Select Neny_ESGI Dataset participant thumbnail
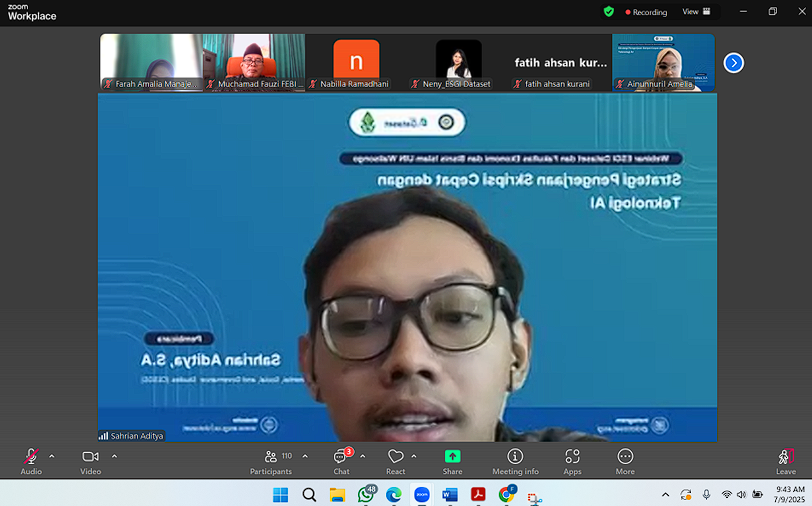This screenshot has height=506, width=812. (x=458, y=62)
